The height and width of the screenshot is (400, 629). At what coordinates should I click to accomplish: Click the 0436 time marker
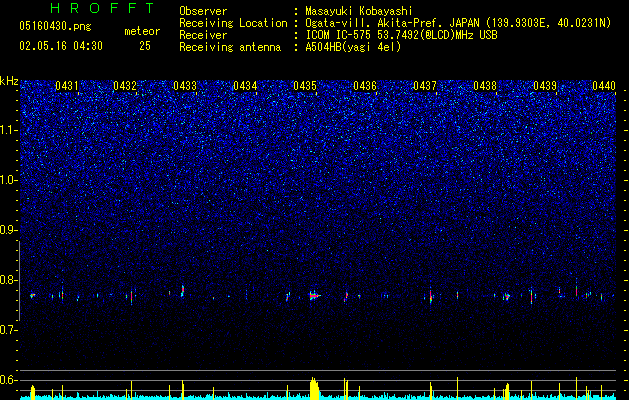(365, 86)
